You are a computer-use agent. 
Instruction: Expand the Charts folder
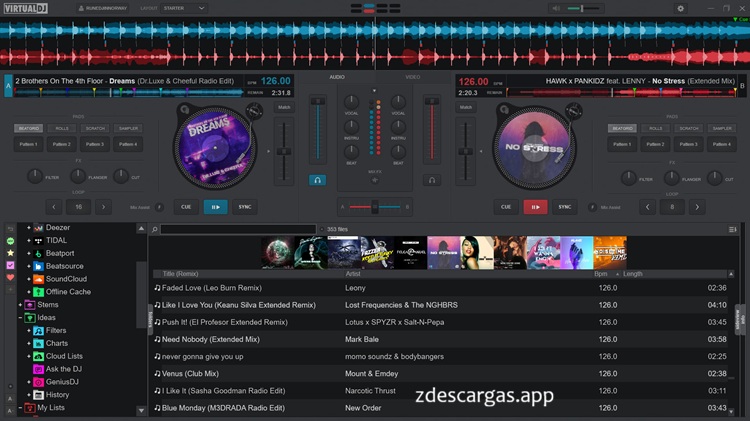click(x=29, y=343)
